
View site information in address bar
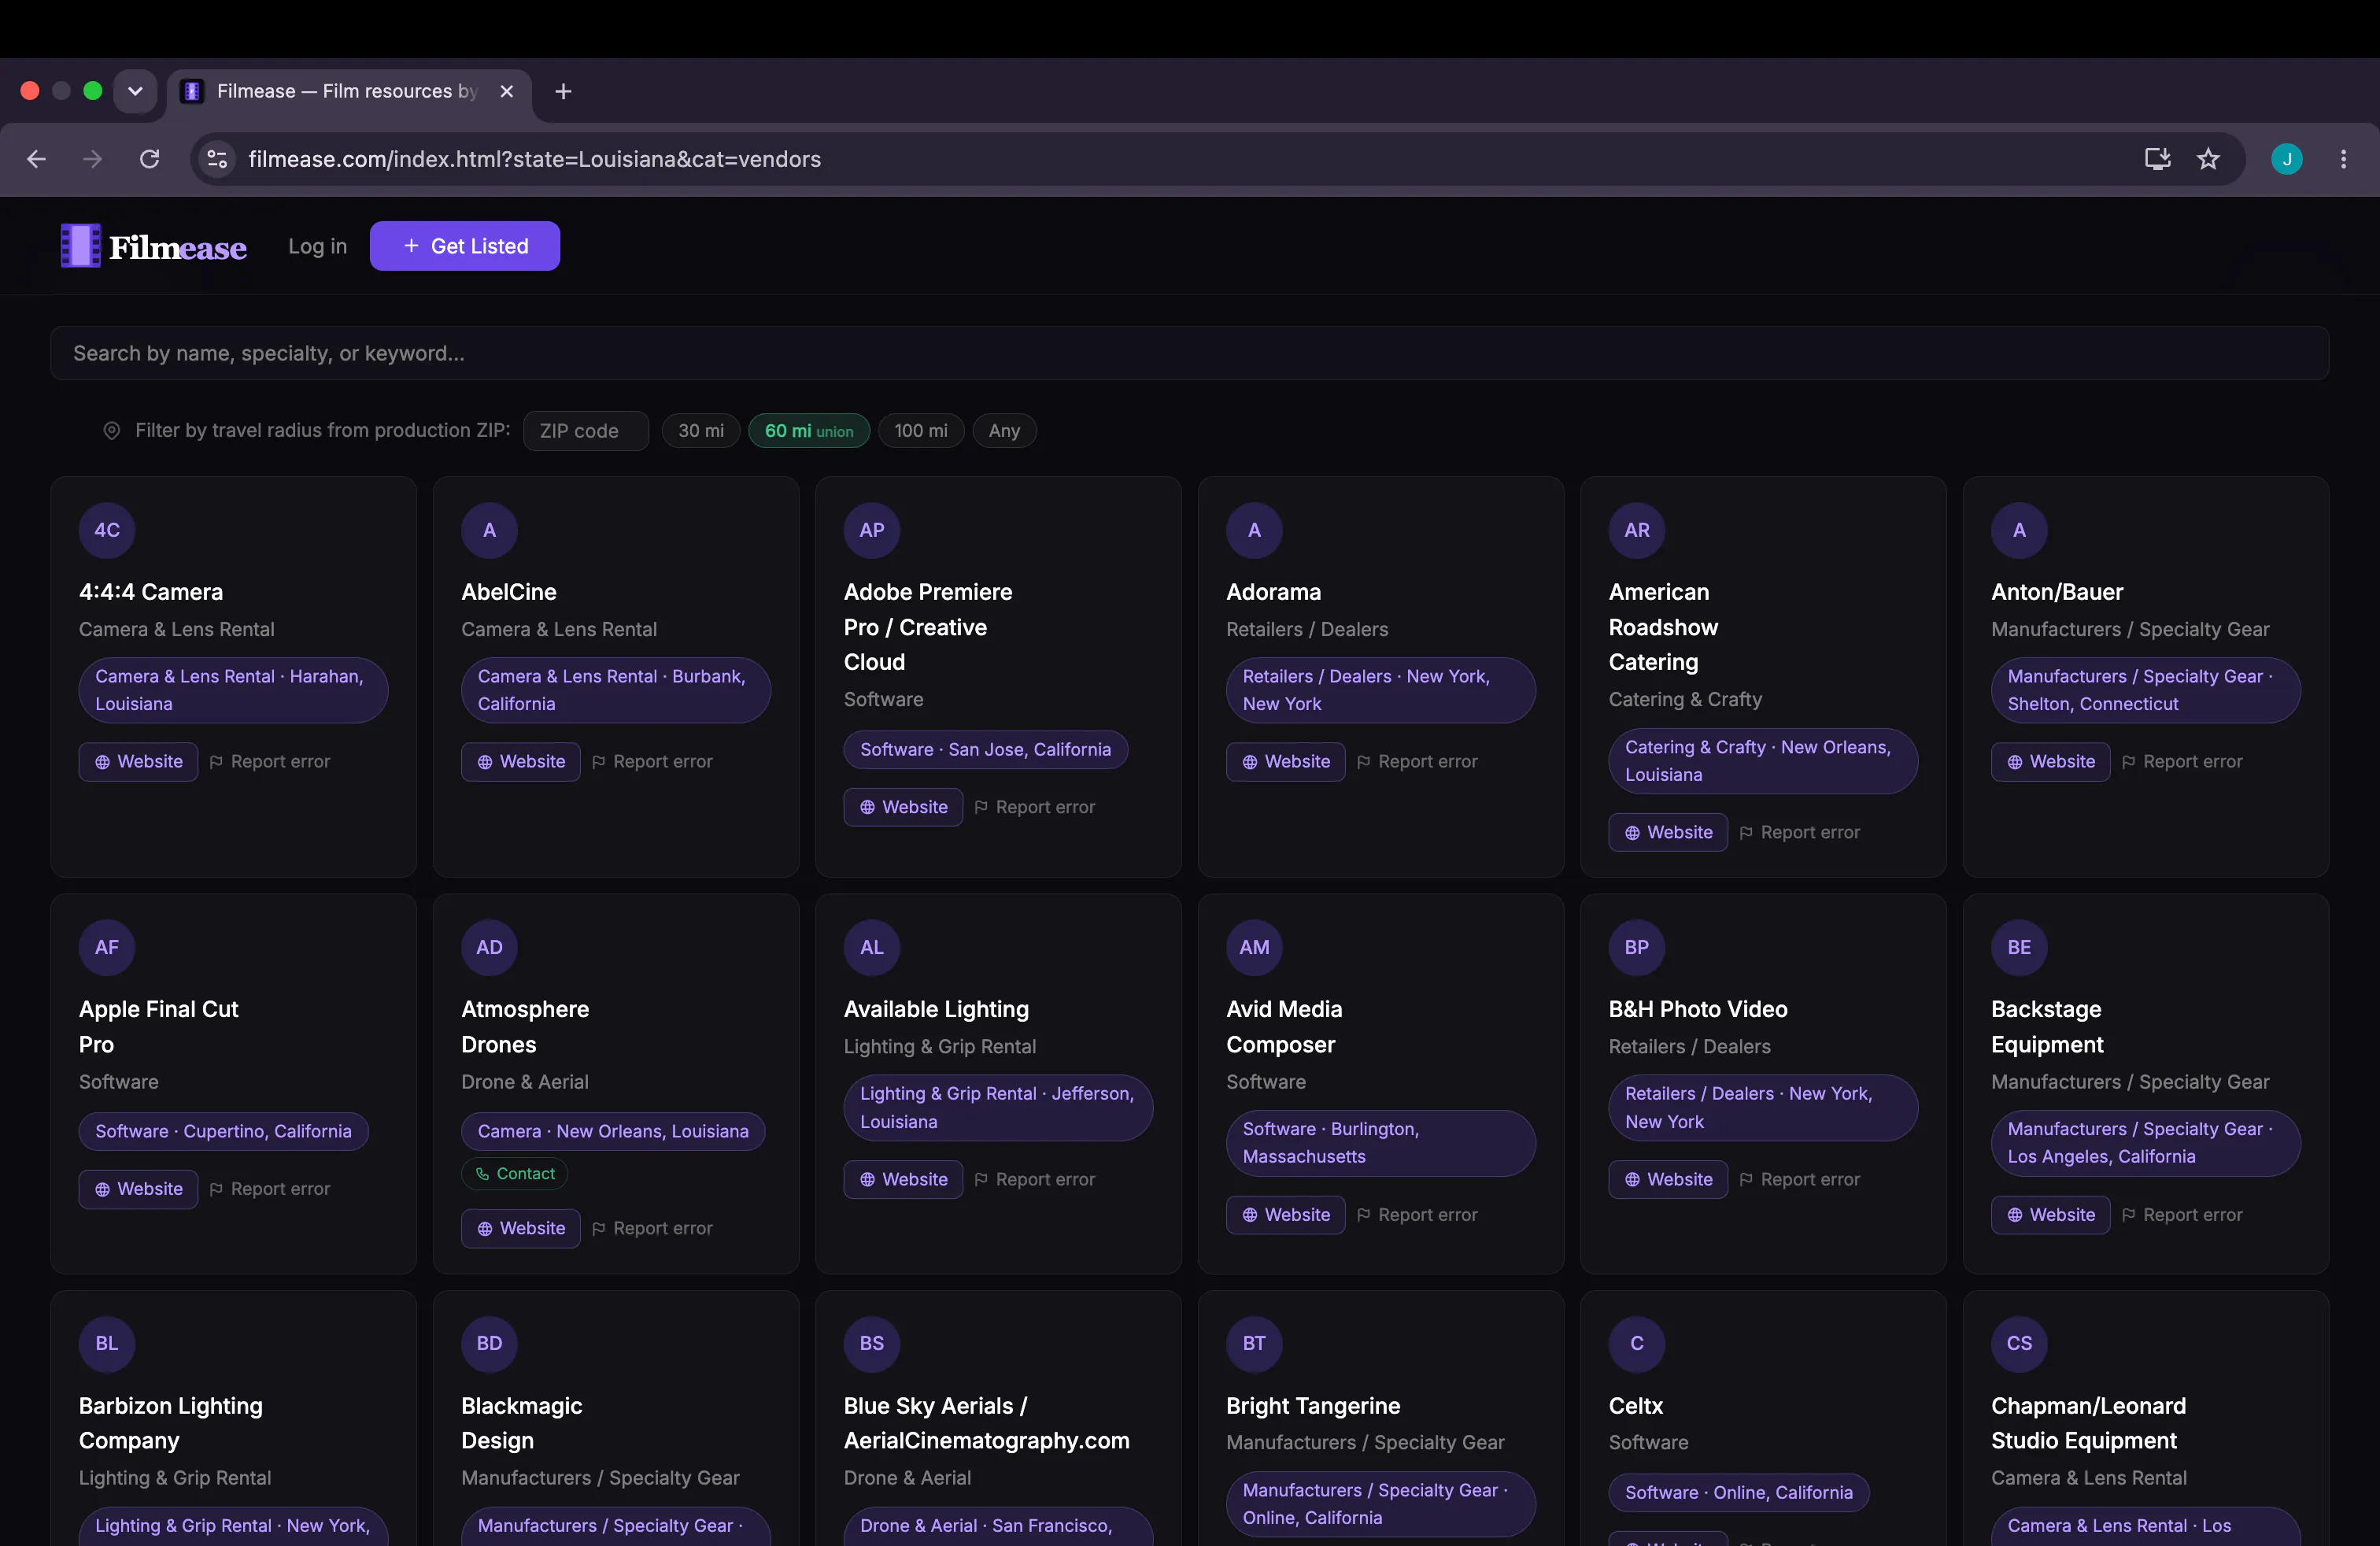click(217, 159)
